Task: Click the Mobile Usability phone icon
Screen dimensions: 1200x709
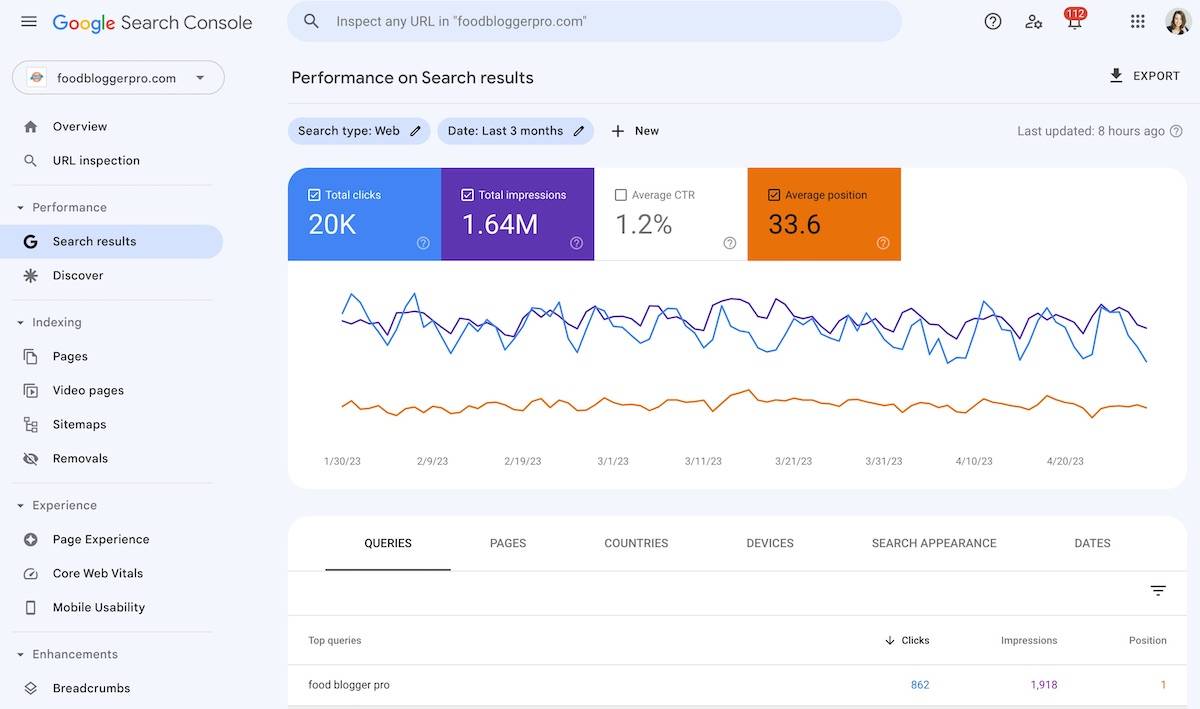Action: pyautogui.click(x=31, y=608)
